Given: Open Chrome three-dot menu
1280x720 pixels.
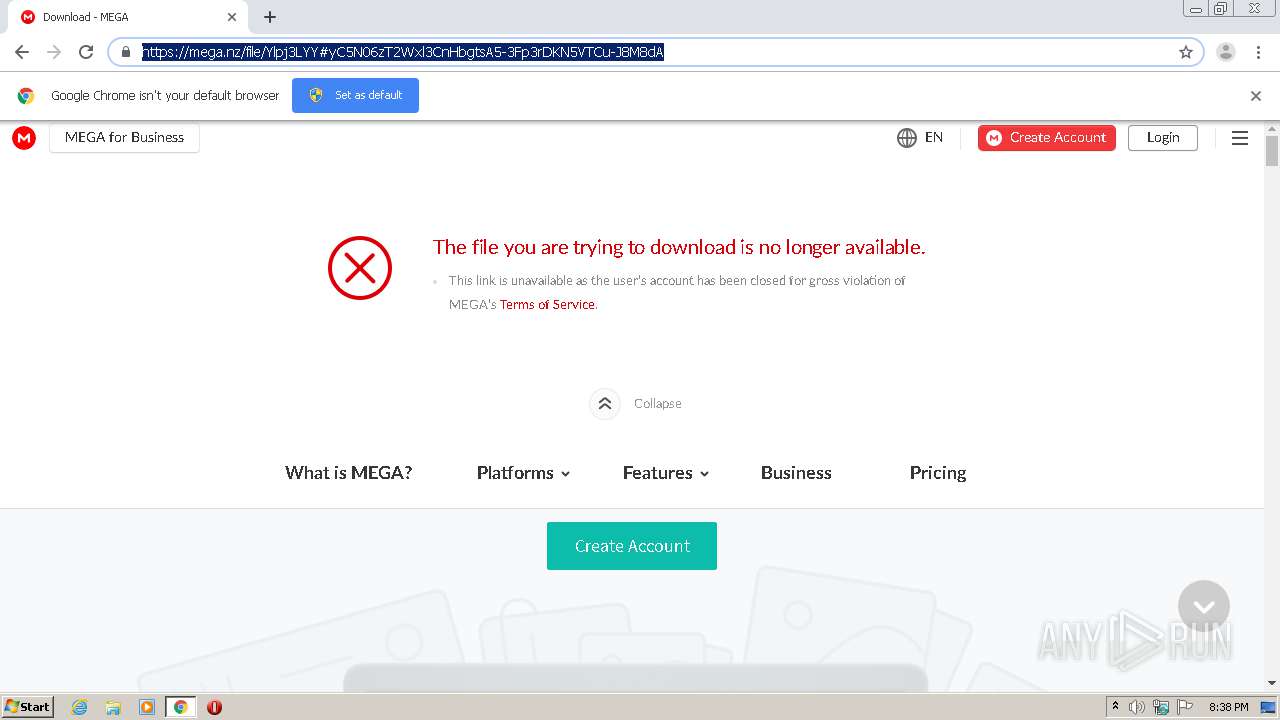Looking at the screenshot, I should point(1258,52).
